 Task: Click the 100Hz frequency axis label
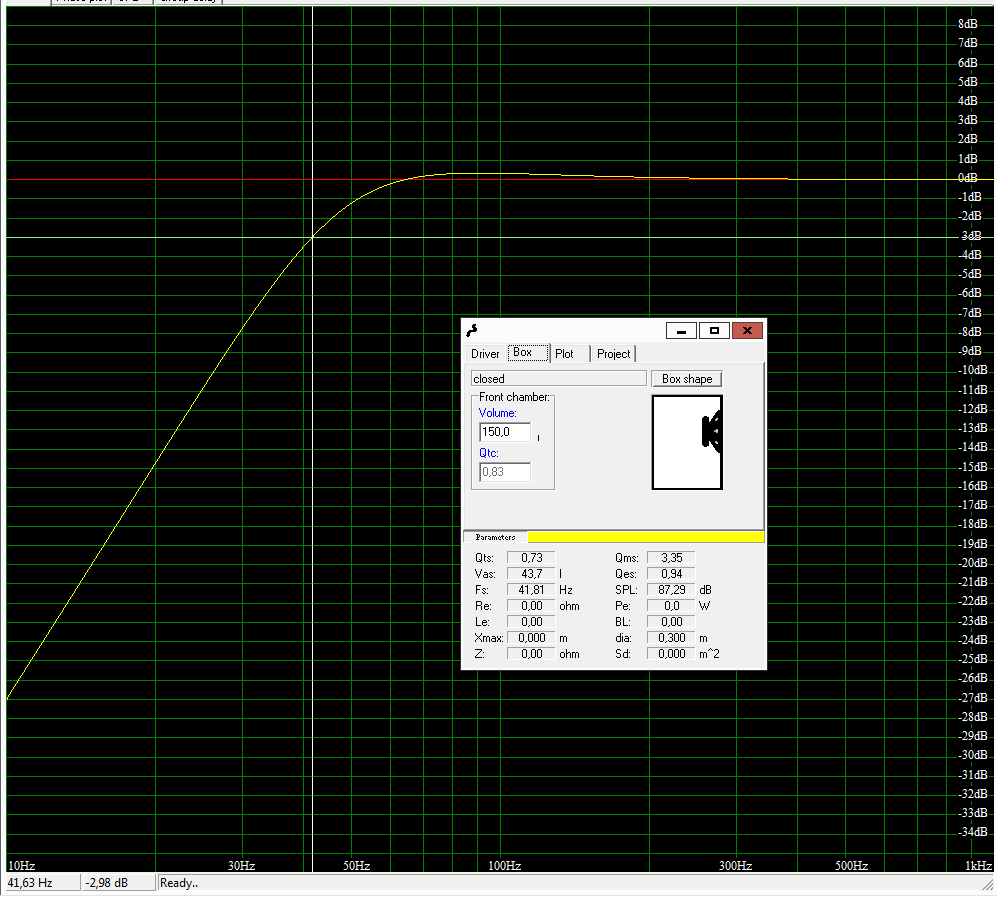504,866
